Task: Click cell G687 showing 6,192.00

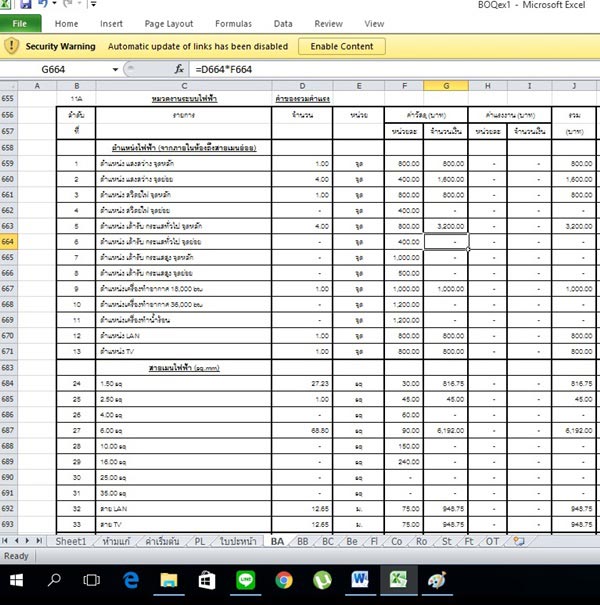Action: coord(446,430)
